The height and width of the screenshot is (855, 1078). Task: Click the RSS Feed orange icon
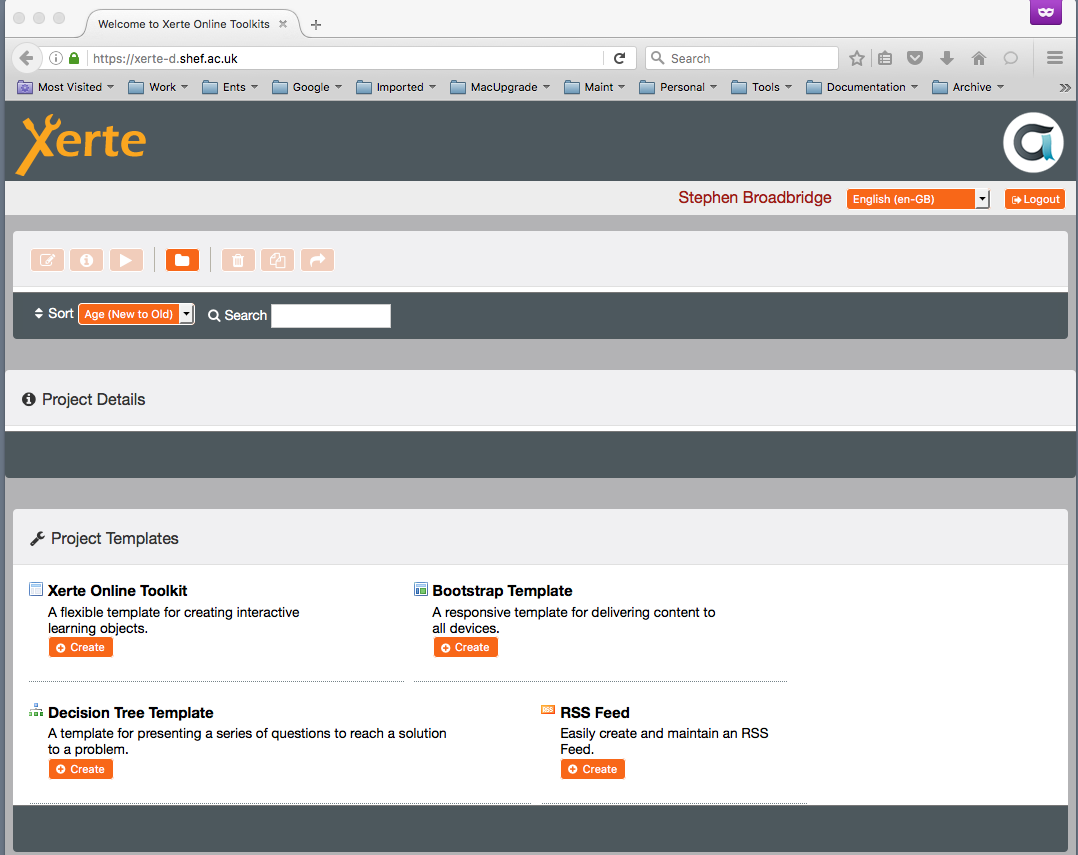548,709
